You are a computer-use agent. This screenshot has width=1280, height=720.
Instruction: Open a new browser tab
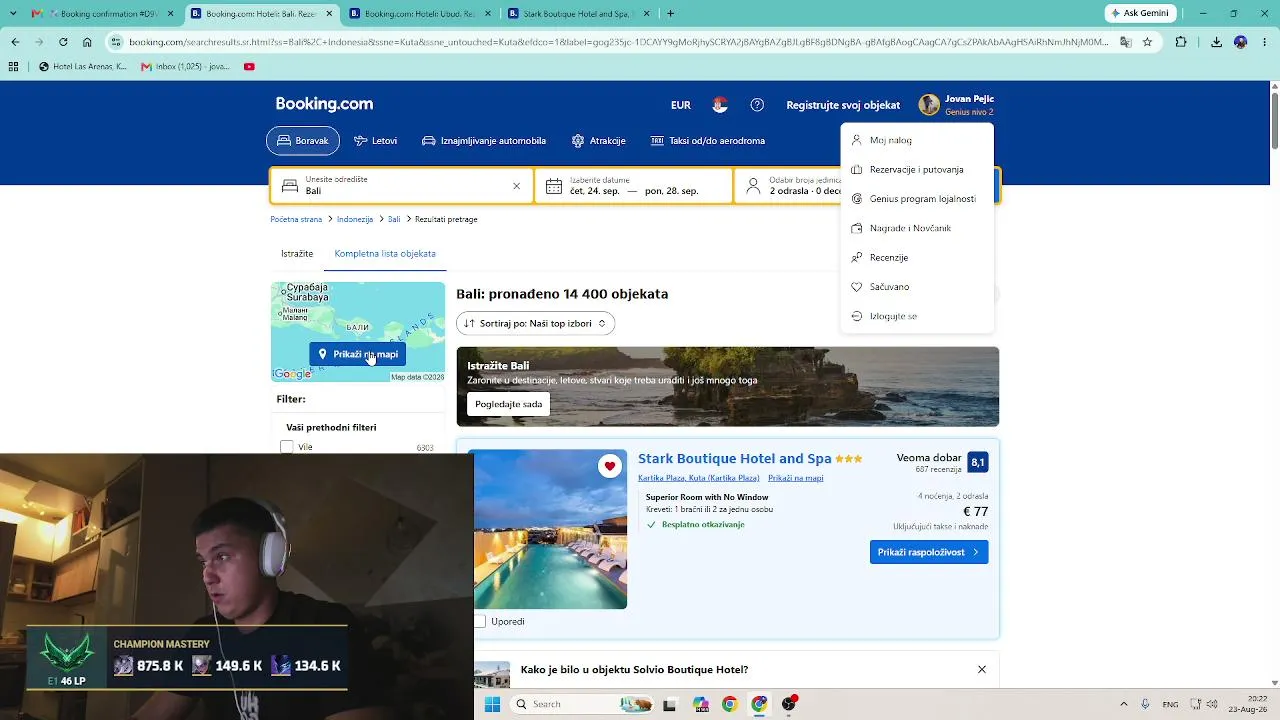tap(670, 14)
